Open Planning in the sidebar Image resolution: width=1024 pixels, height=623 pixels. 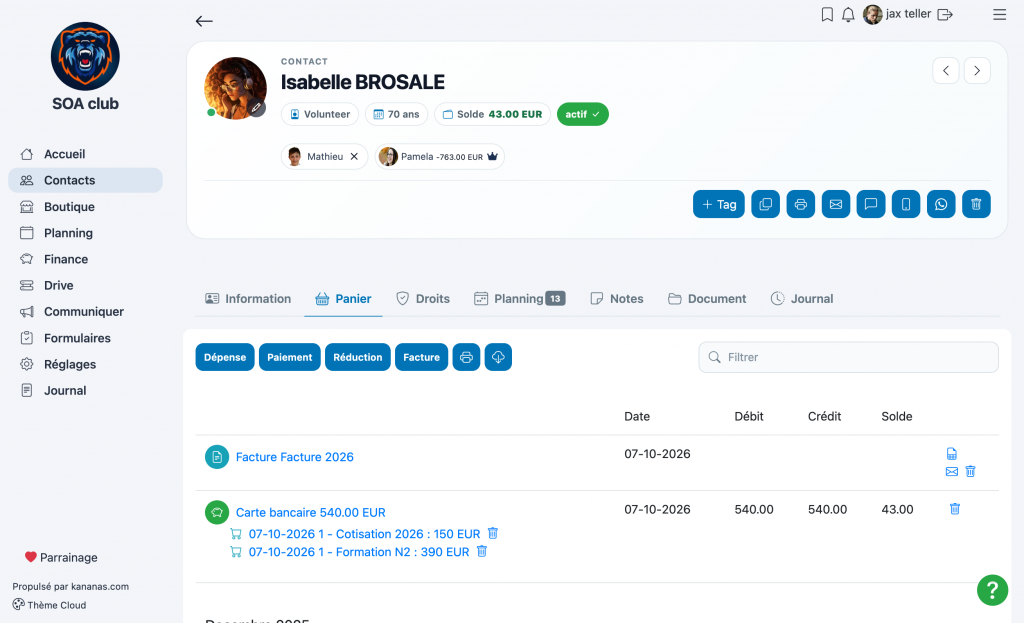coord(86,233)
